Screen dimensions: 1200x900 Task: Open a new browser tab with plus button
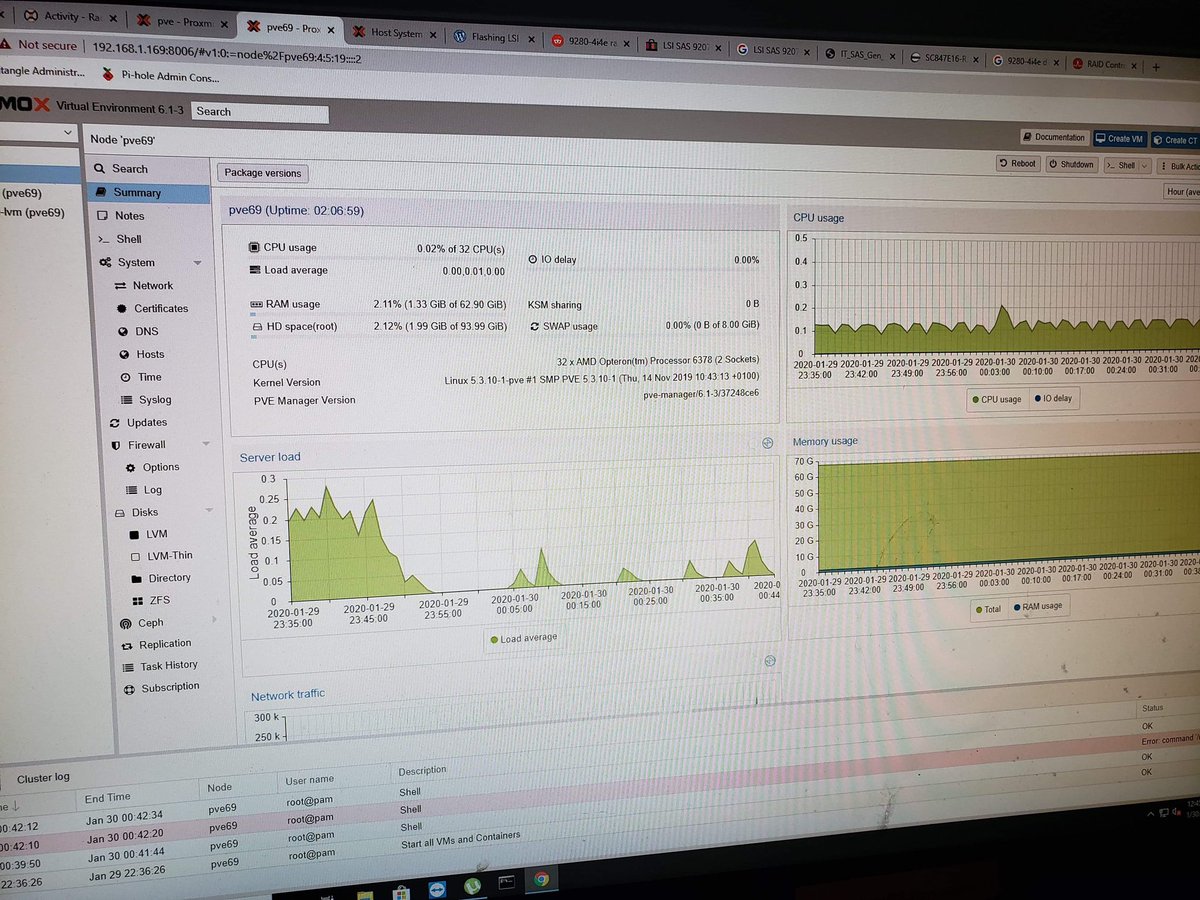1156,67
